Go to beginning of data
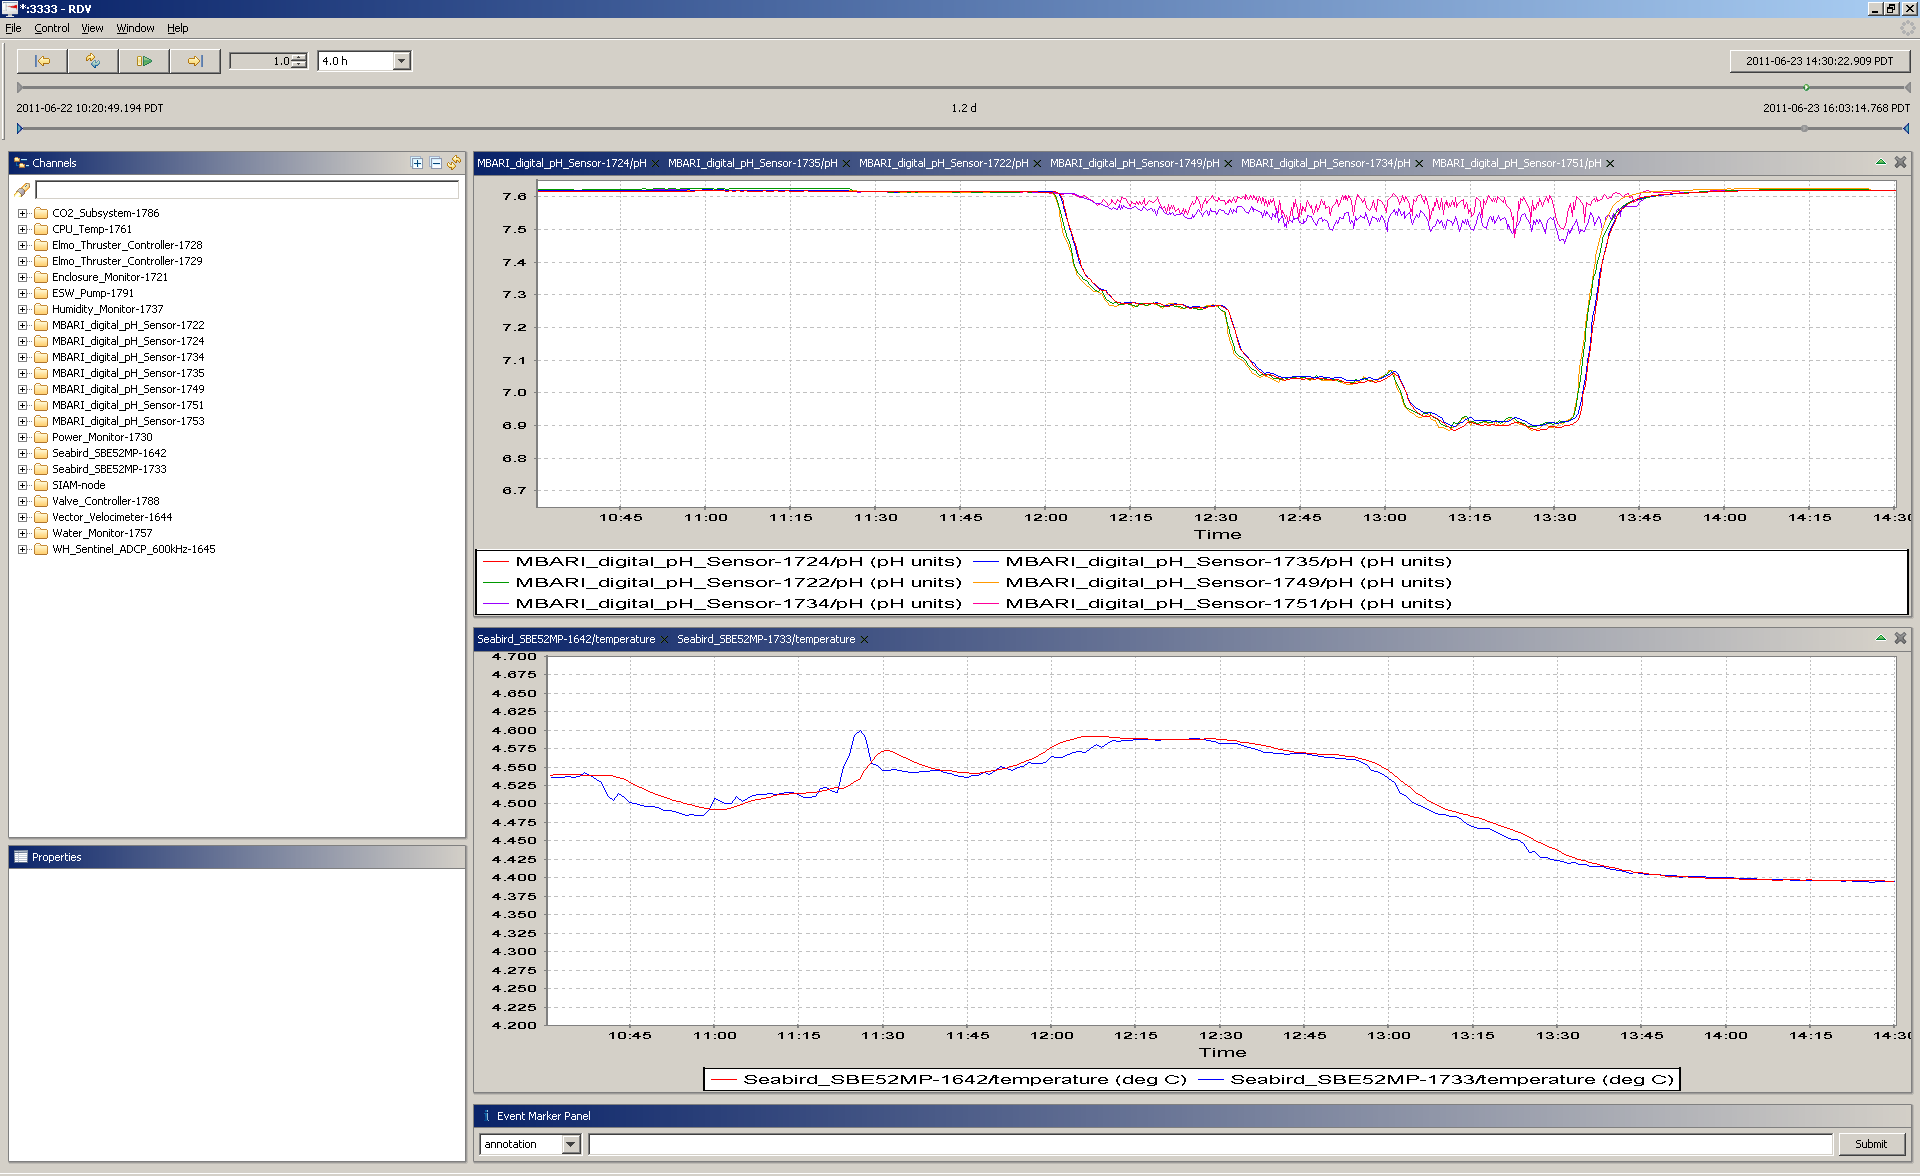This screenshot has width=1920, height=1176. coord(42,61)
